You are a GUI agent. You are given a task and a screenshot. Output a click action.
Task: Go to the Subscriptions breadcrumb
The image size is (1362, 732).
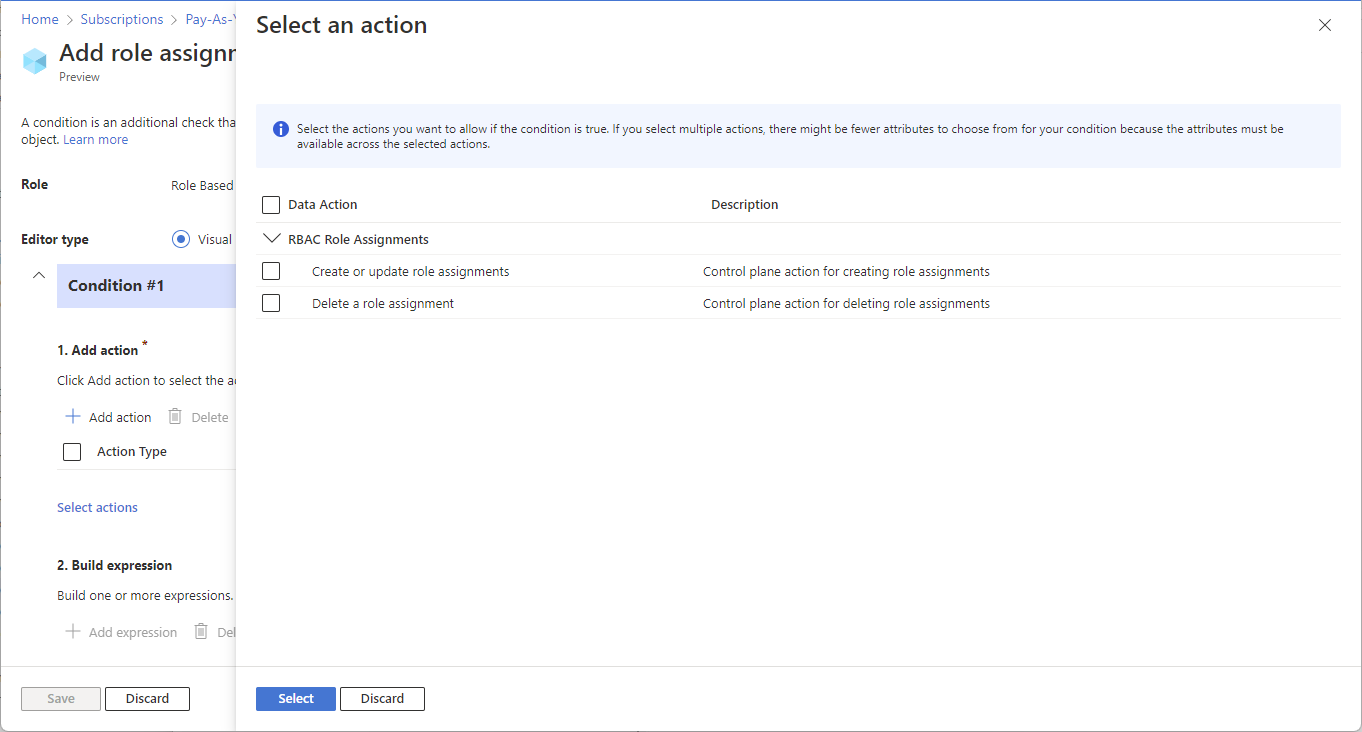pos(122,19)
